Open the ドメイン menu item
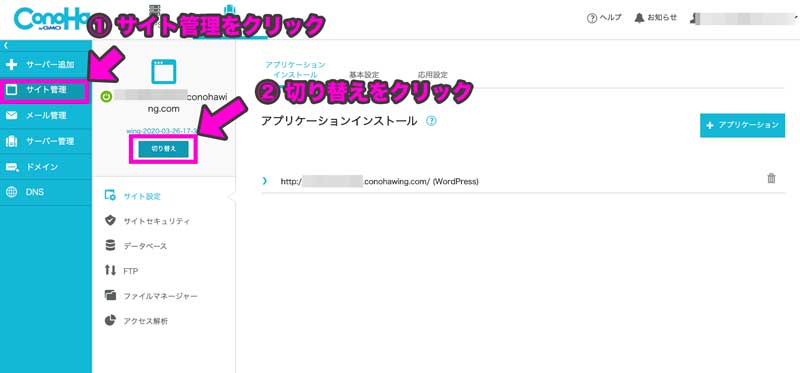Viewport: 800px width, 373px height. (46, 167)
